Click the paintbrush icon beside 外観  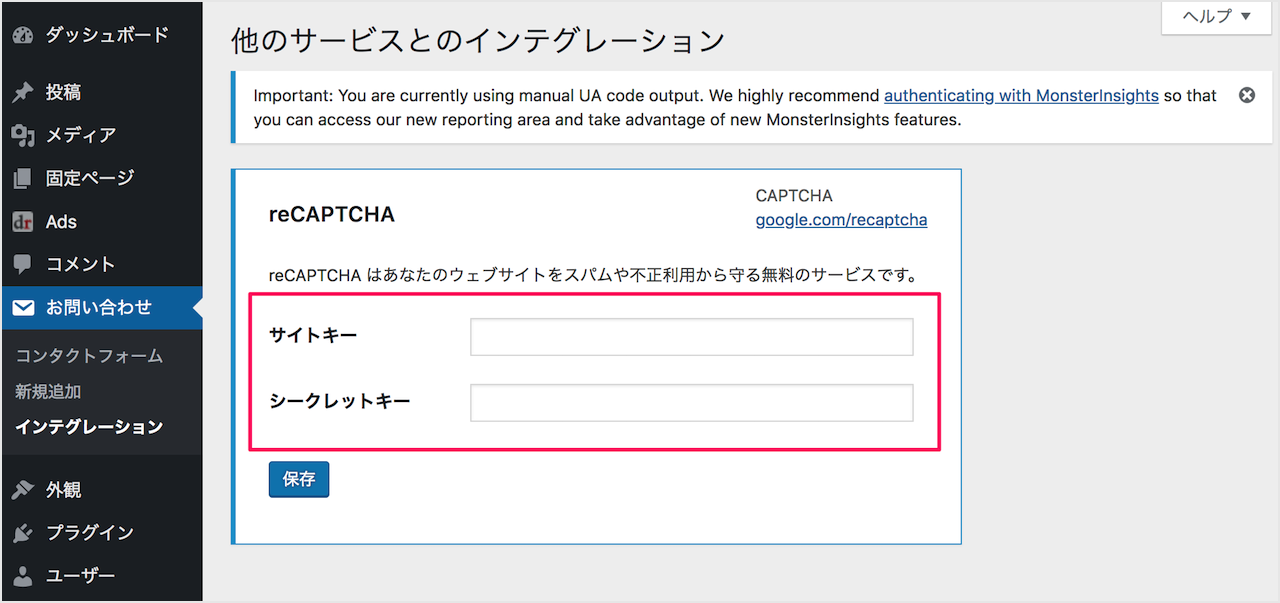pos(24,490)
